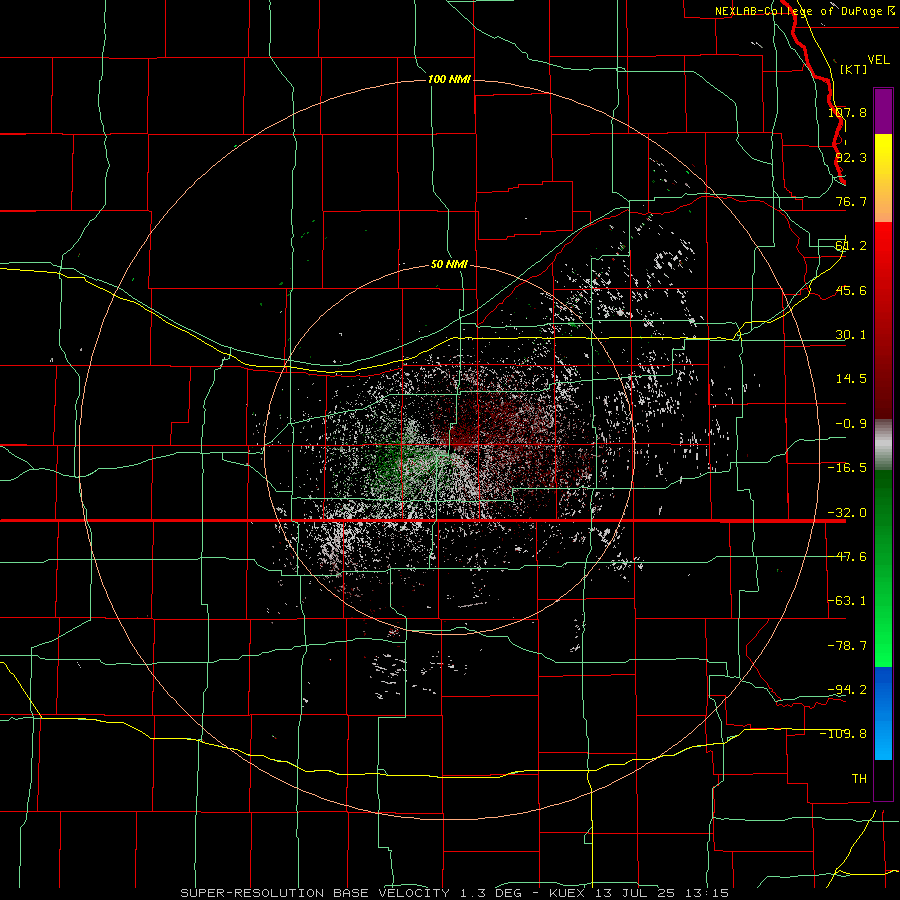Click the 92.3 velocity scale value
The width and height of the screenshot is (900, 900).
[x=851, y=157]
